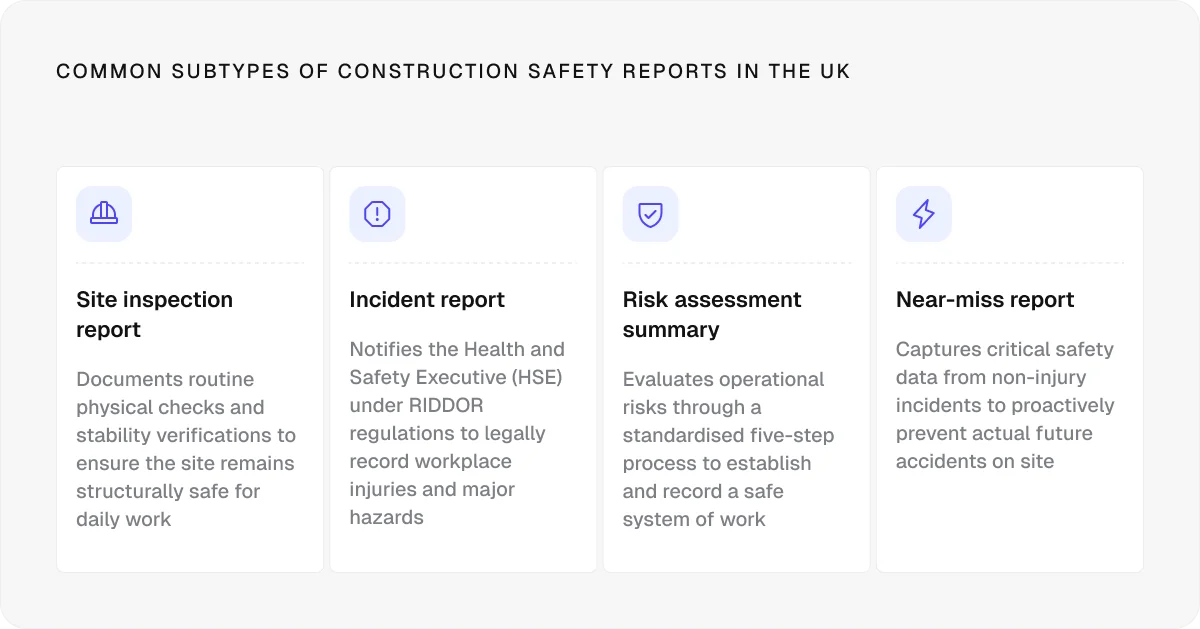Click the Site inspection report description text
This screenshot has width=1200, height=629.
click(x=186, y=449)
